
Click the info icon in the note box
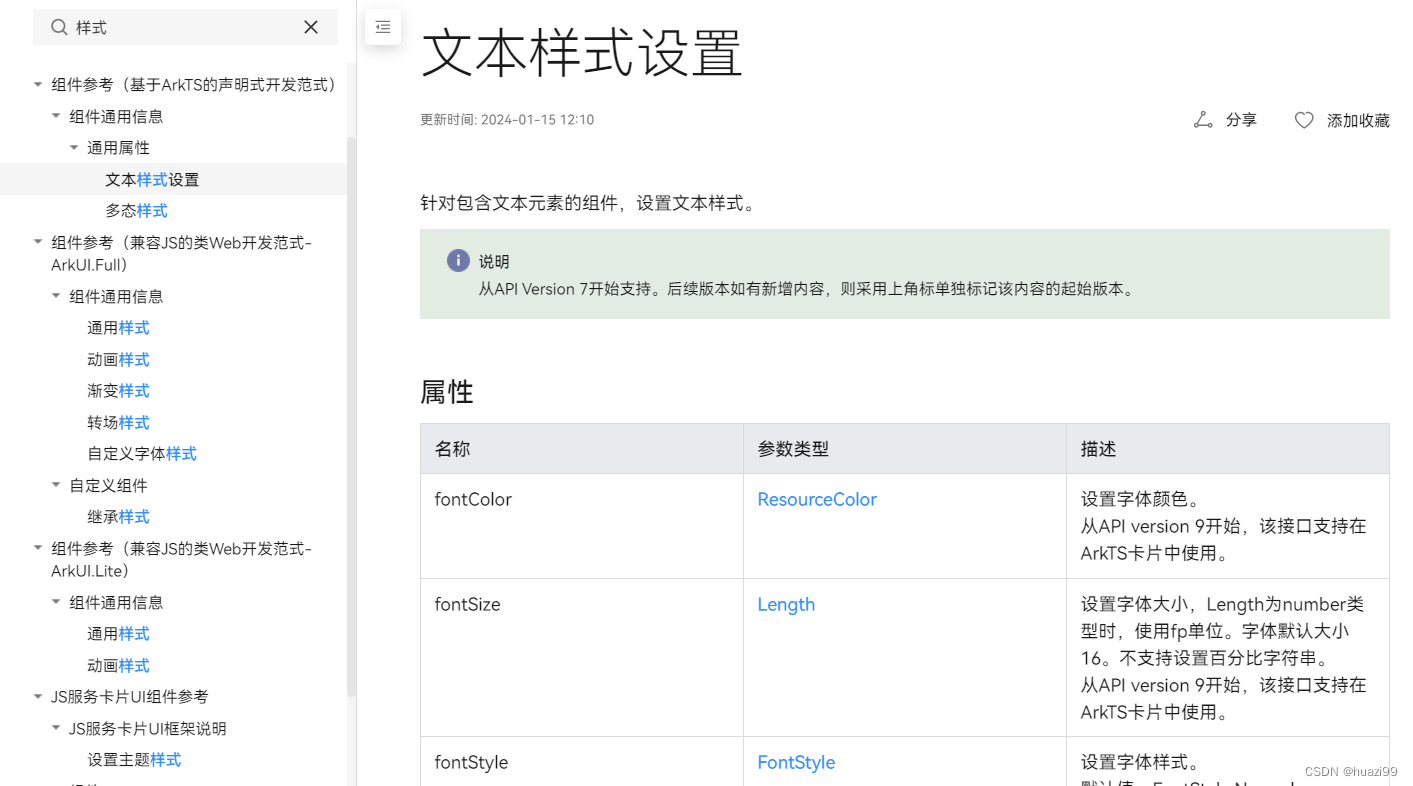[458, 261]
